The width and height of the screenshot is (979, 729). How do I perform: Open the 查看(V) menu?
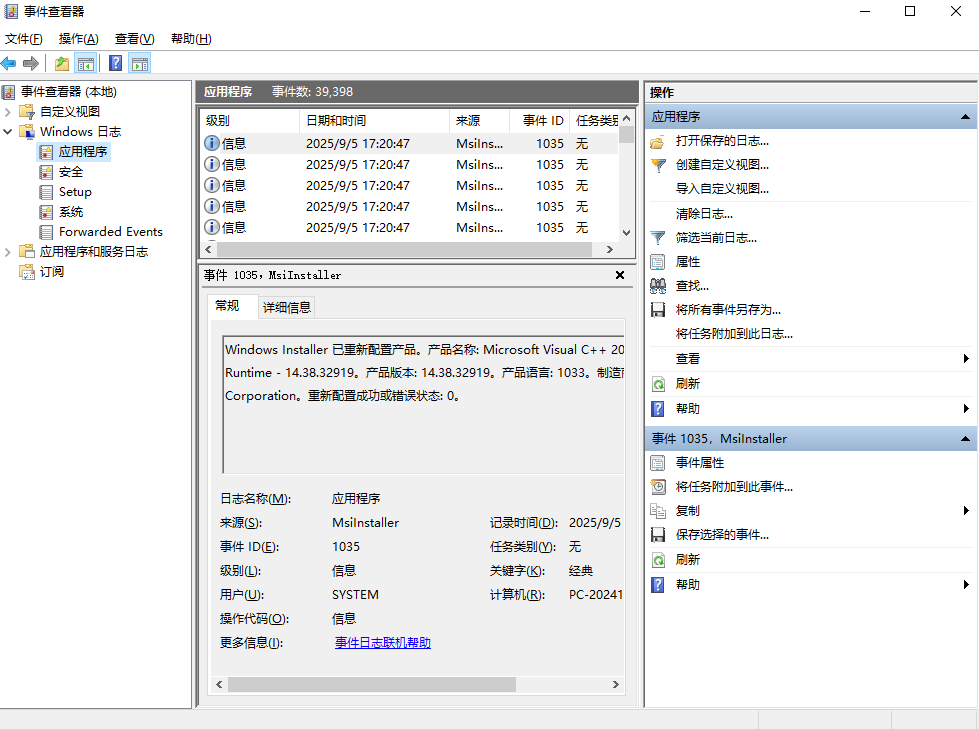(x=134, y=39)
